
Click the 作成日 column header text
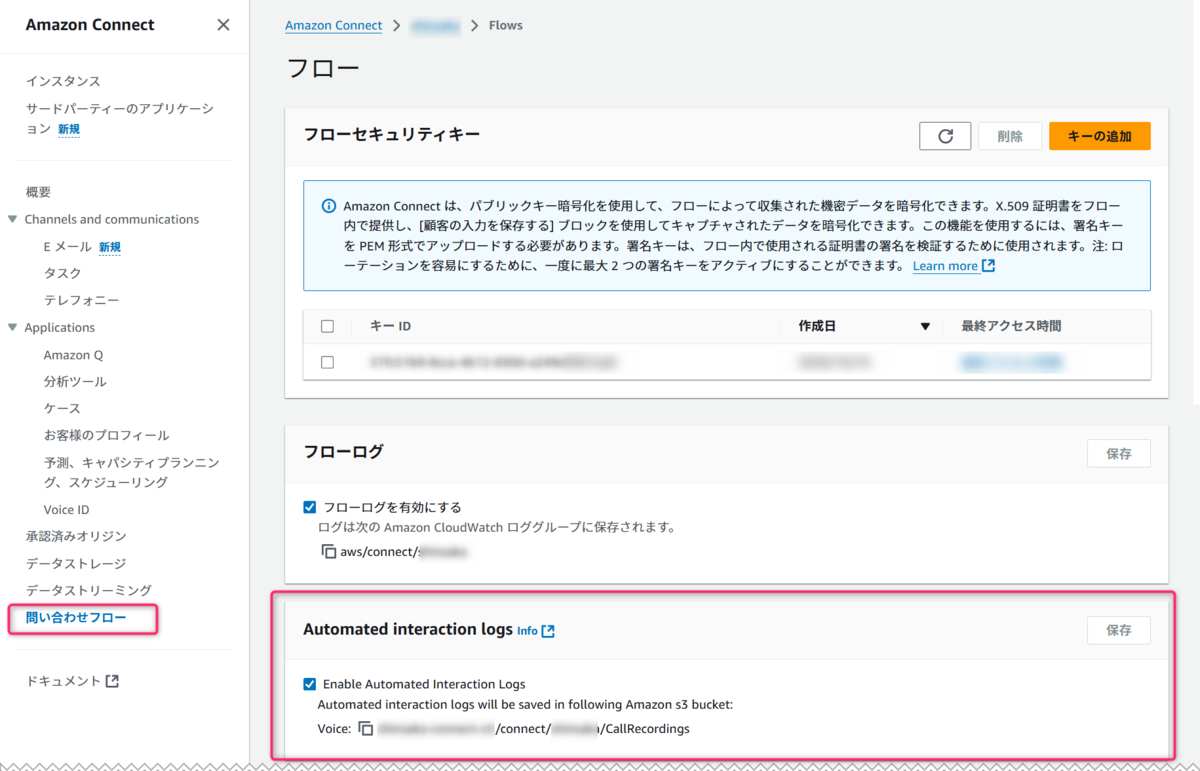point(817,326)
